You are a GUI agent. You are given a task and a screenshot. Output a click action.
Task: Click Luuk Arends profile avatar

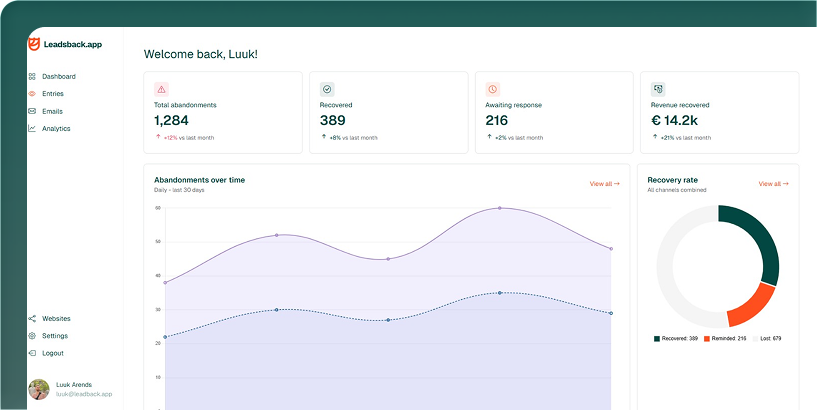39,389
